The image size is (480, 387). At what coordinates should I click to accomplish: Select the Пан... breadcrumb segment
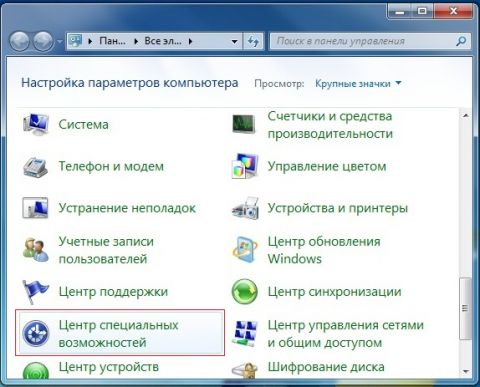pyautogui.click(x=113, y=41)
